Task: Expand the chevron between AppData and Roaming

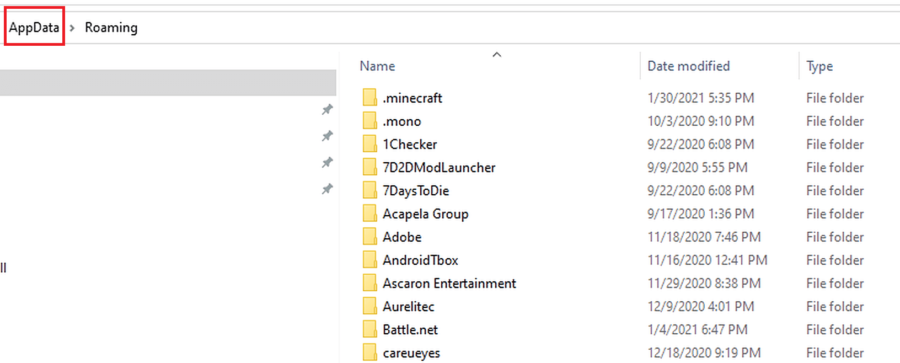Action: click(72, 28)
